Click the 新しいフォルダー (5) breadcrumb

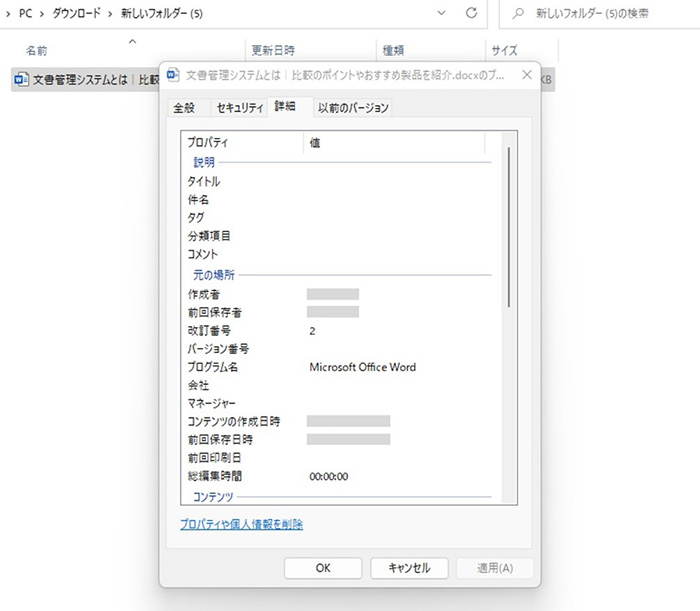(x=162, y=13)
